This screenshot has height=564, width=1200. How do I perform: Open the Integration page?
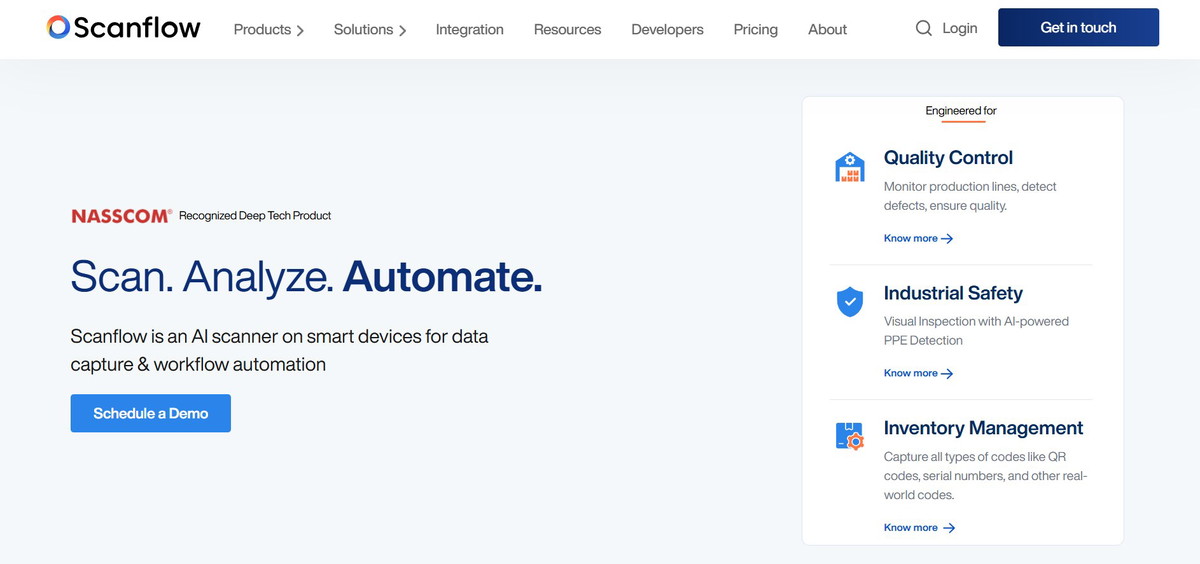(x=470, y=30)
